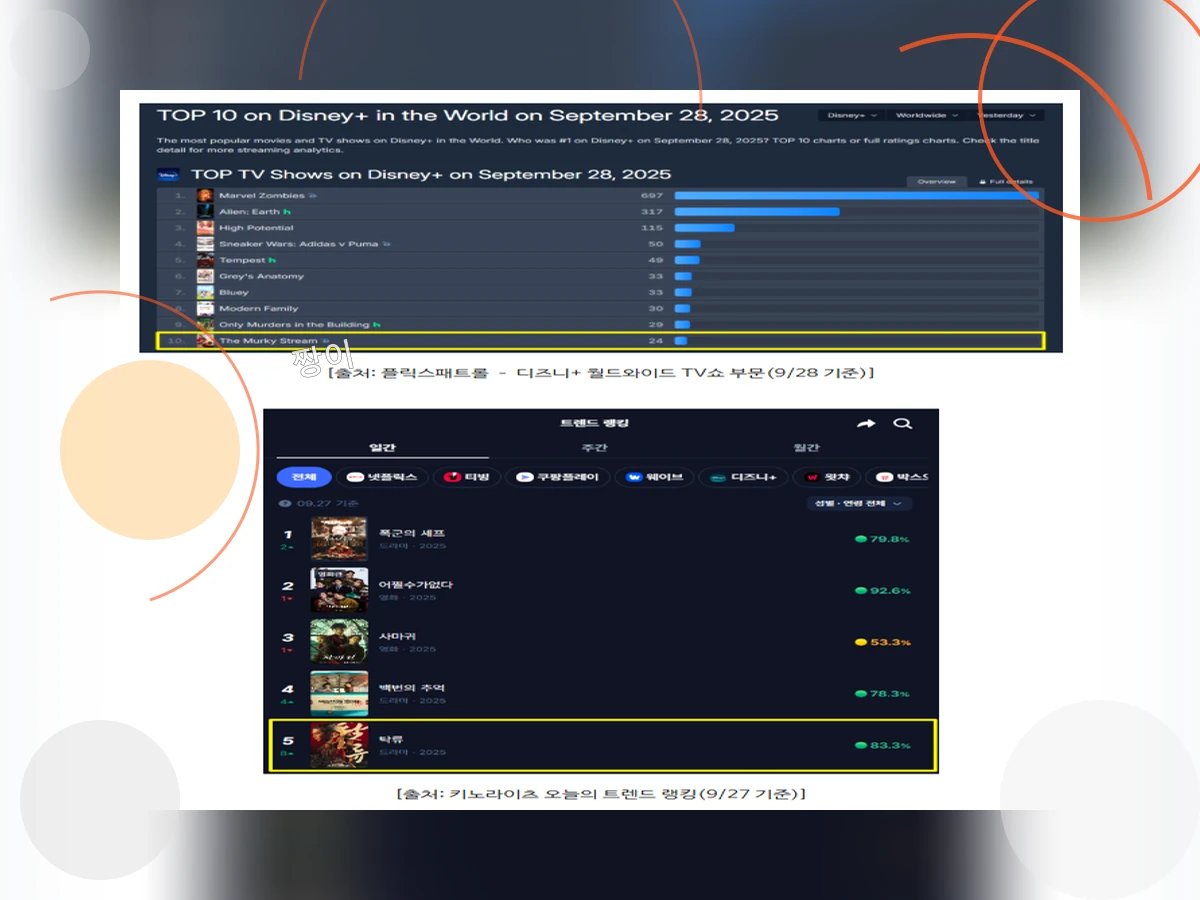Image resolution: width=1200 pixels, height=900 pixels.
Task: Select the 티빙 filter chip
Action: click(x=466, y=477)
